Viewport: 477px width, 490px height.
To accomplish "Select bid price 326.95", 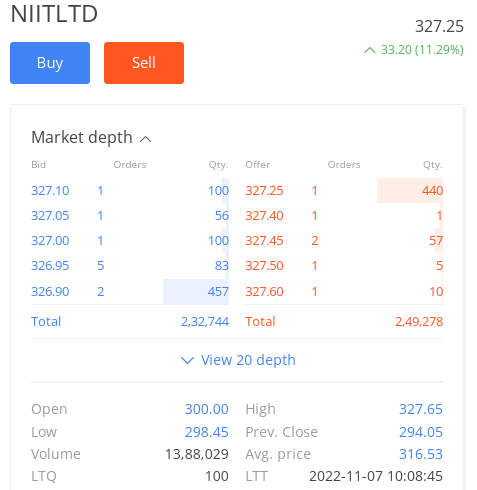I will point(50,266).
